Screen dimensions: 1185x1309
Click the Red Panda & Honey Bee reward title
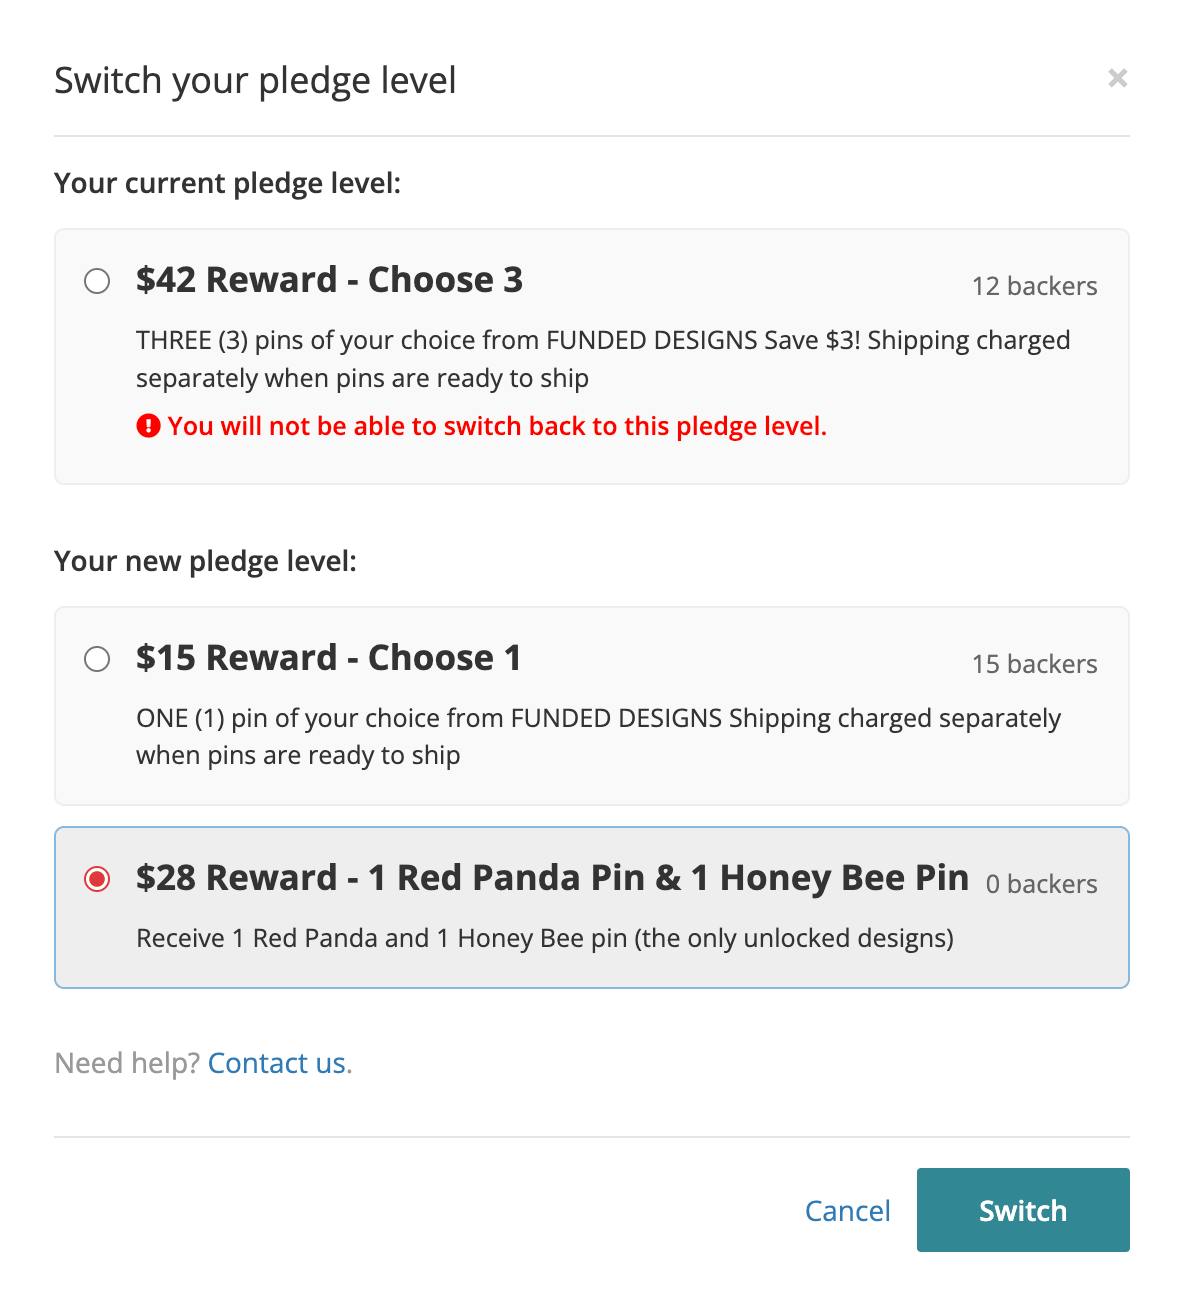552,878
